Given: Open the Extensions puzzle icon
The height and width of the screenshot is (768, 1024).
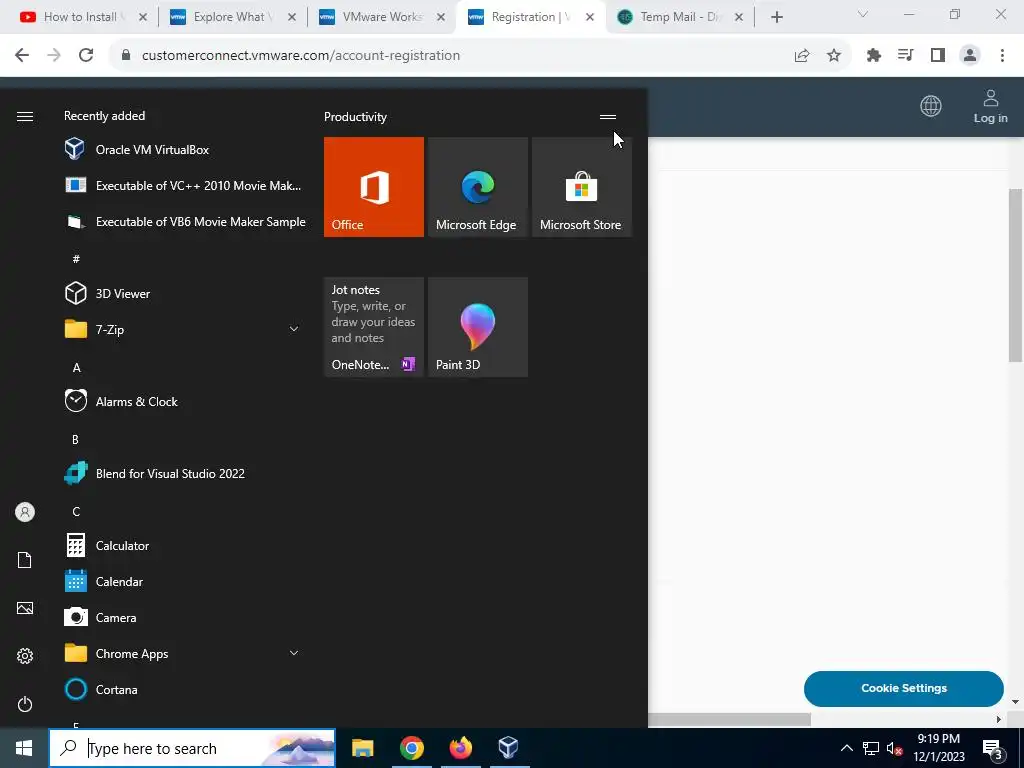Looking at the screenshot, I should click(874, 56).
